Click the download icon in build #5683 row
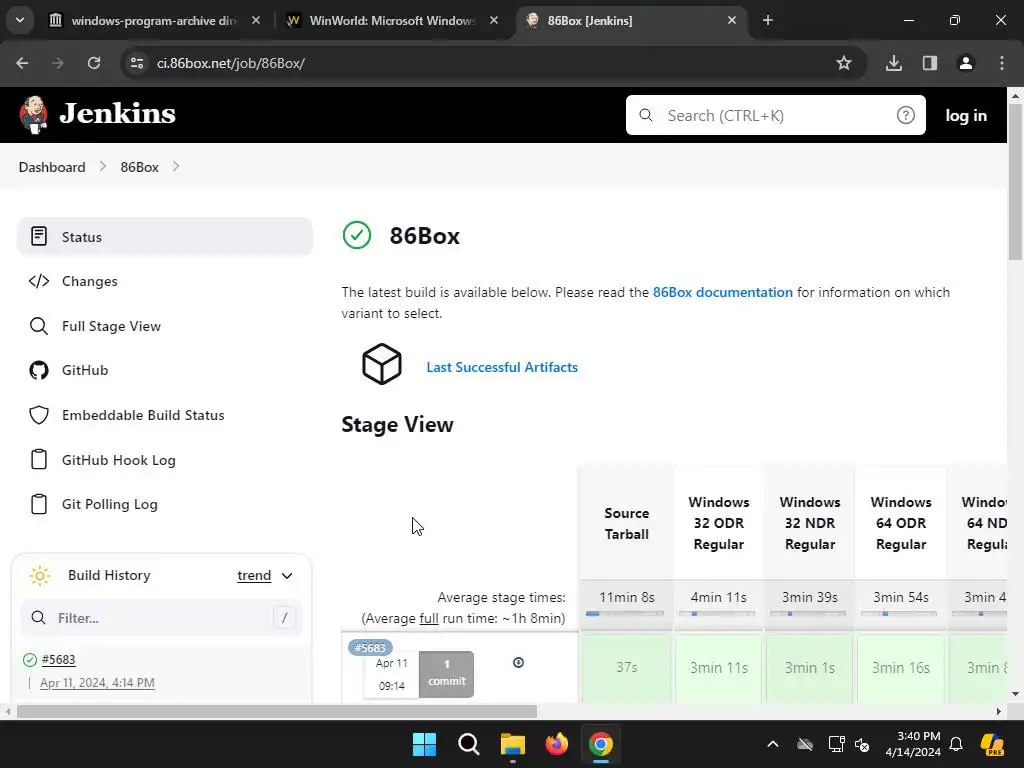Viewport: 1024px width, 768px height. click(x=519, y=662)
